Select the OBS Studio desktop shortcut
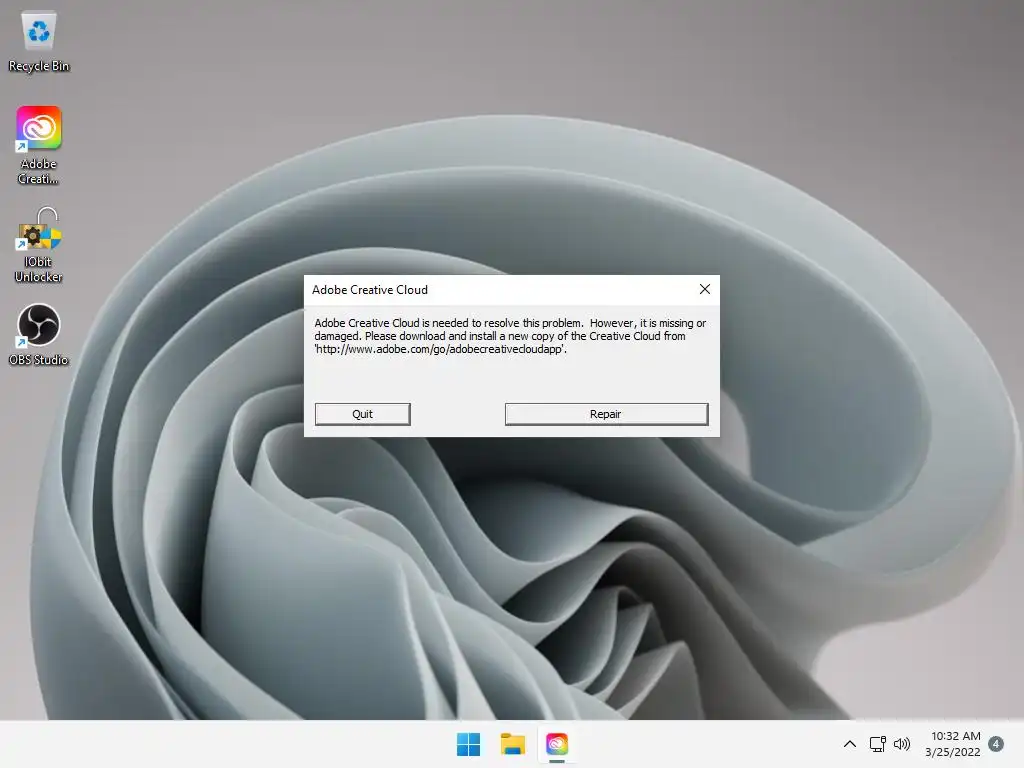Image resolution: width=1024 pixels, height=768 pixels. click(x=39, y=335)
